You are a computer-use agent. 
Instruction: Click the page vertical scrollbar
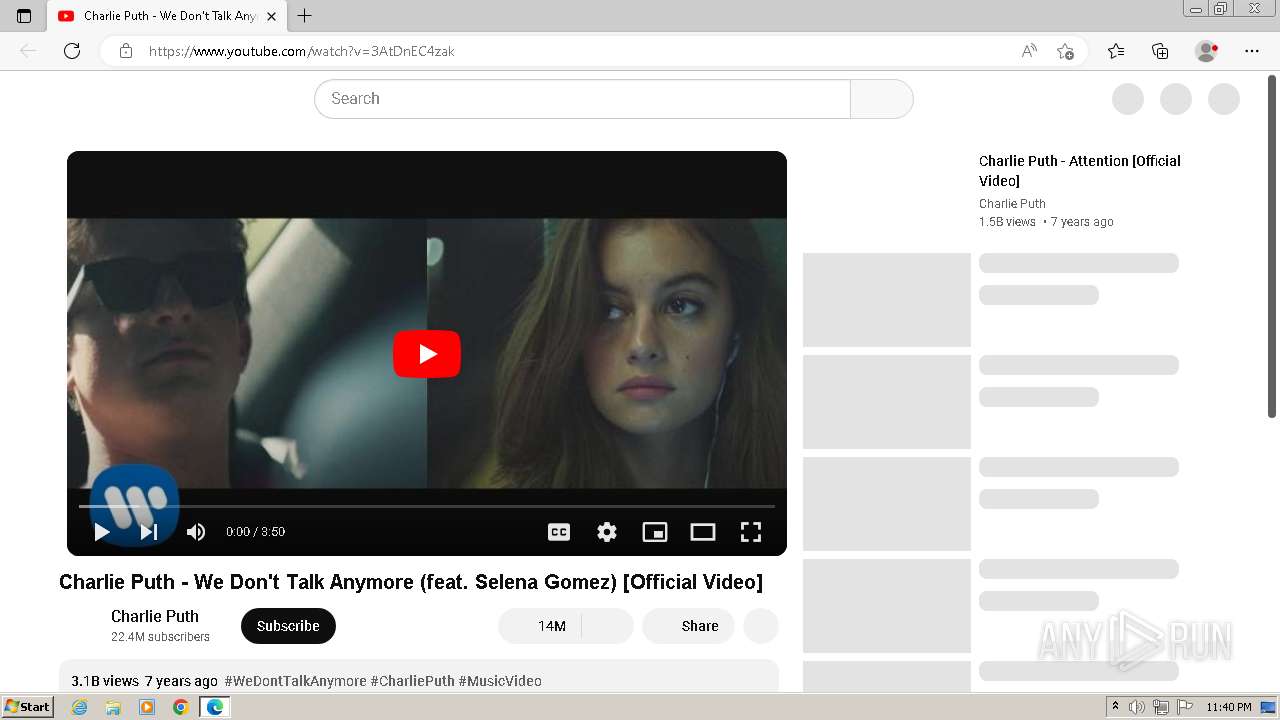point(1272,246)
